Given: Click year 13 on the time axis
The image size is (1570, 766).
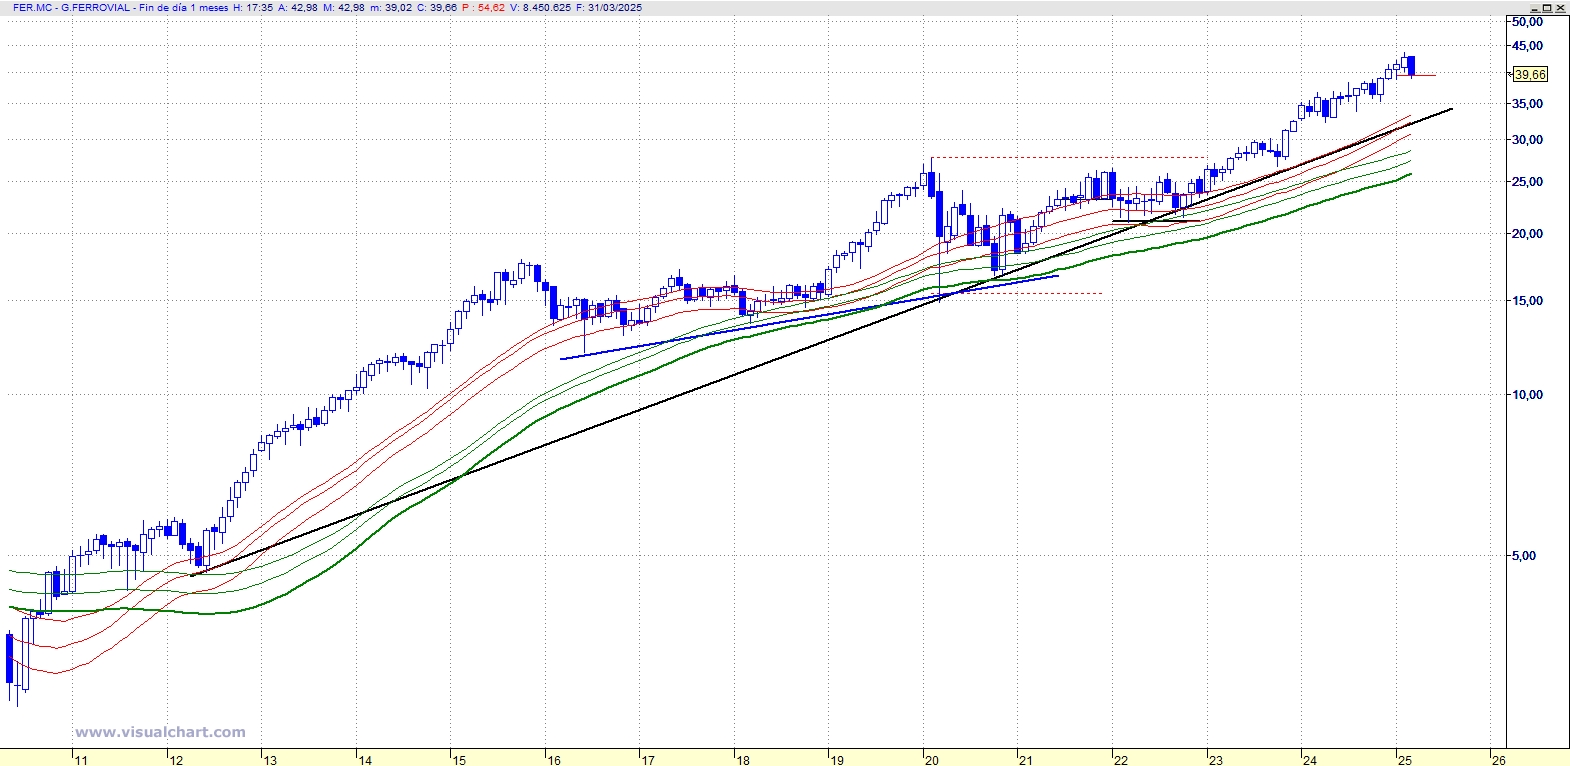Looking at the screenshot, I should click(x=270, y=760).
